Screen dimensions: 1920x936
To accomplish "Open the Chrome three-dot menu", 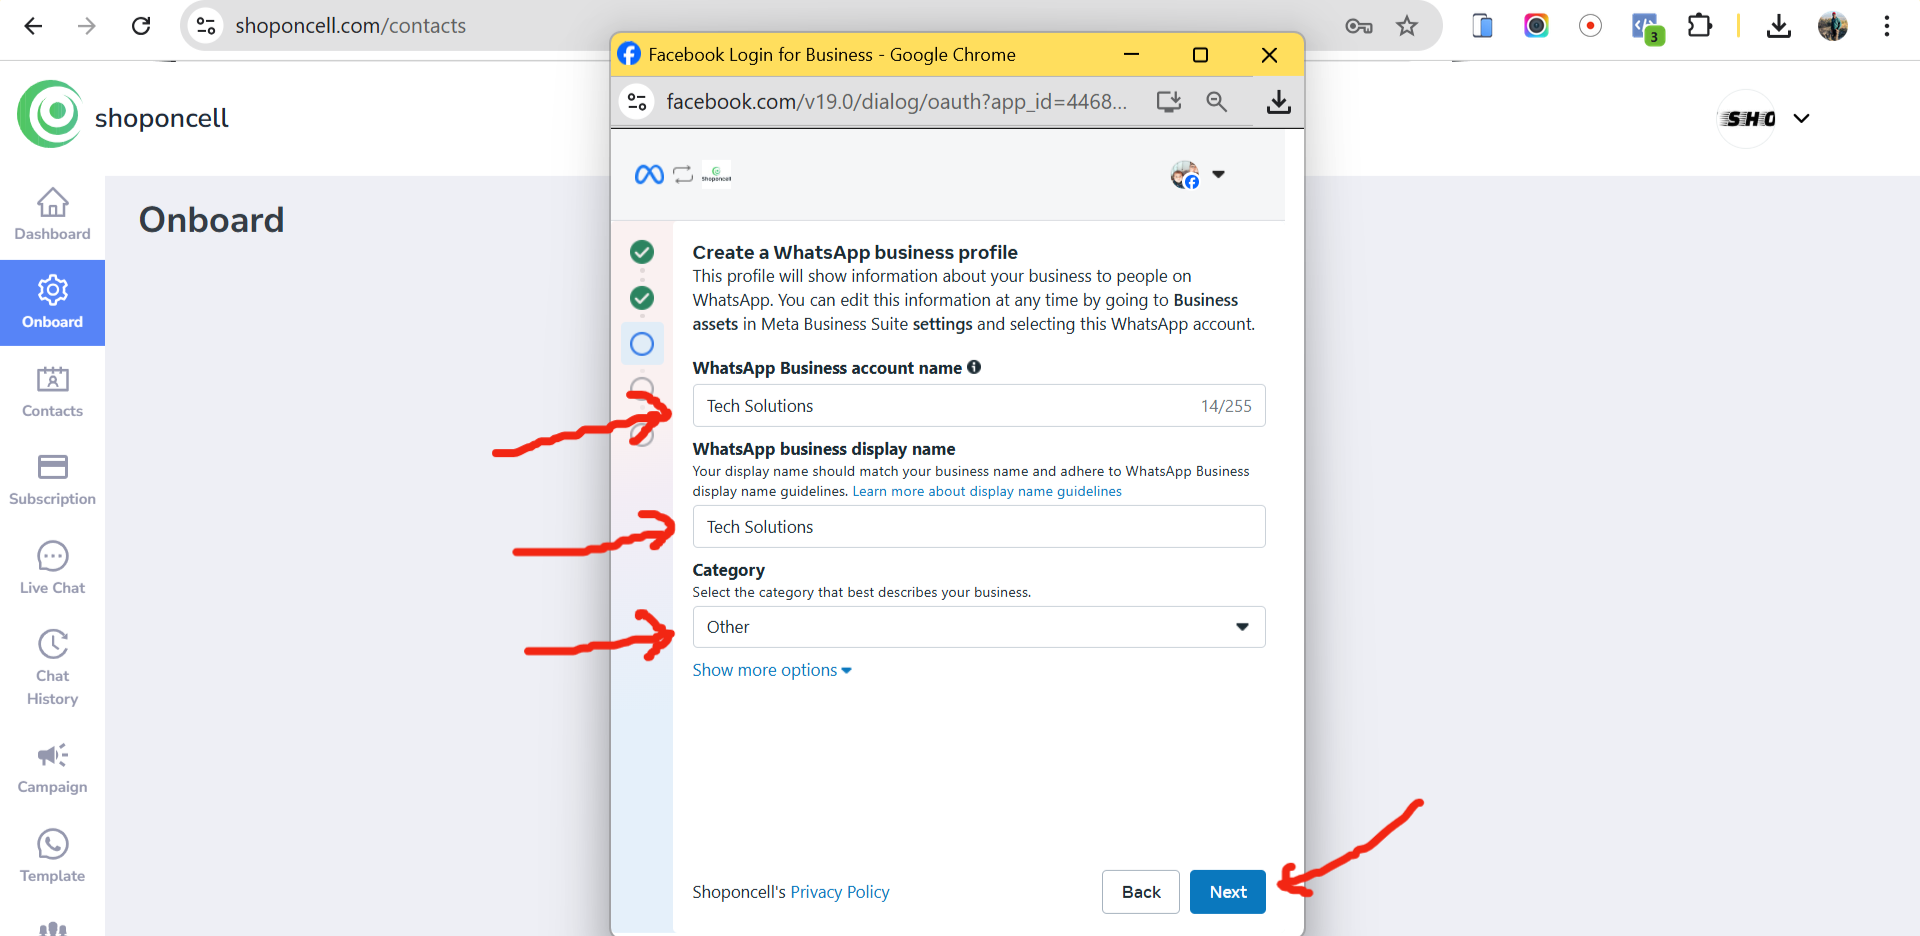I will click(1886, 26).
